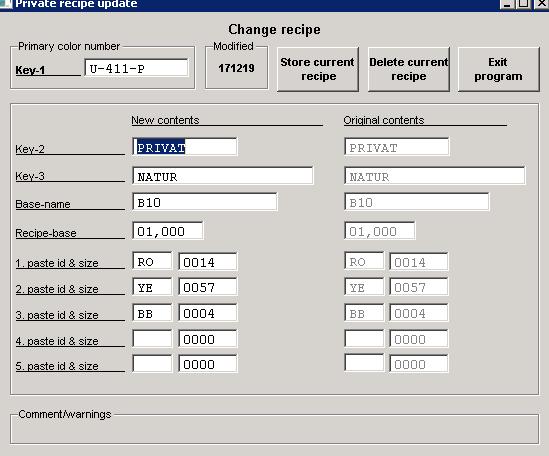
Task: Select the 2. paste id YE field
Action: [152, 287]
